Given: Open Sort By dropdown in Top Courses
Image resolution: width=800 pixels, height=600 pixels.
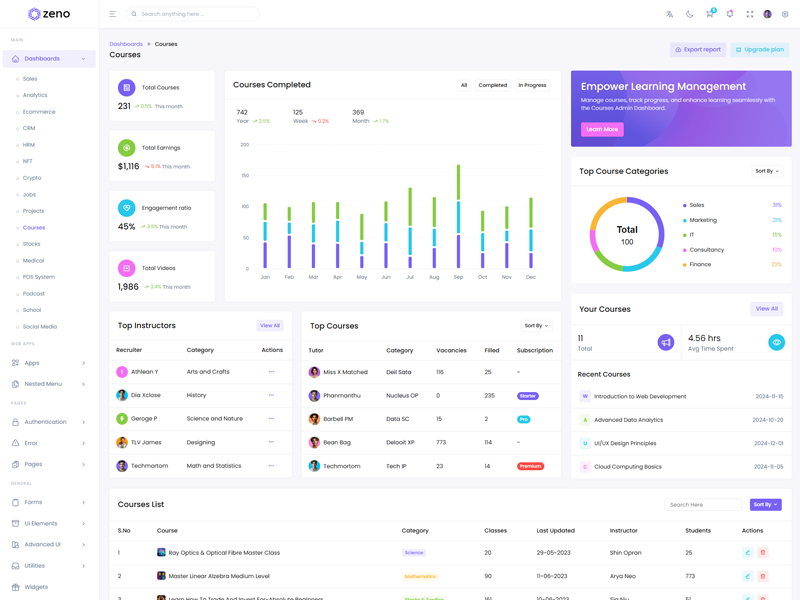Looking at the screenshot, I should point(536,326).
